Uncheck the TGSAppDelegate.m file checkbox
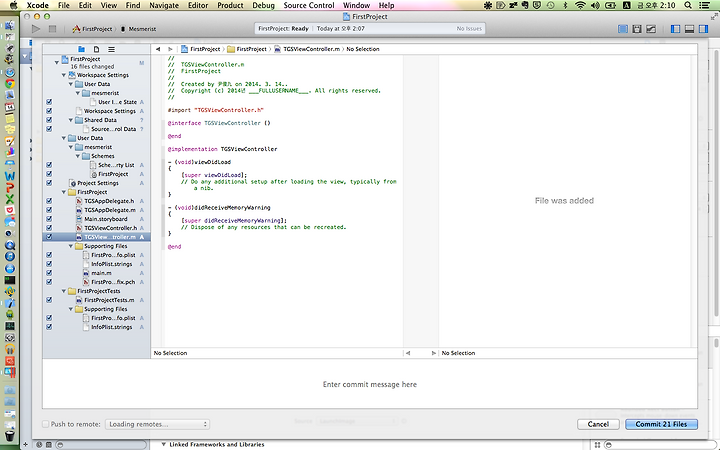The height and width of the screenshot is (450, 720). [49, 210]
